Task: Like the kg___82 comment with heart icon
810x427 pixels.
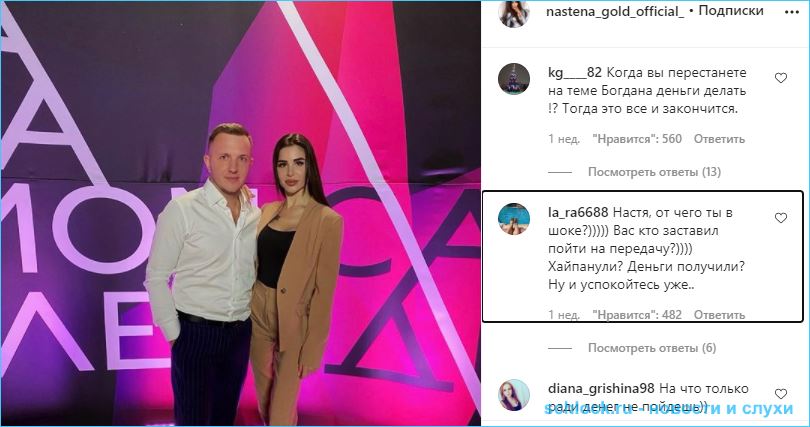Action: pos(781,78)
